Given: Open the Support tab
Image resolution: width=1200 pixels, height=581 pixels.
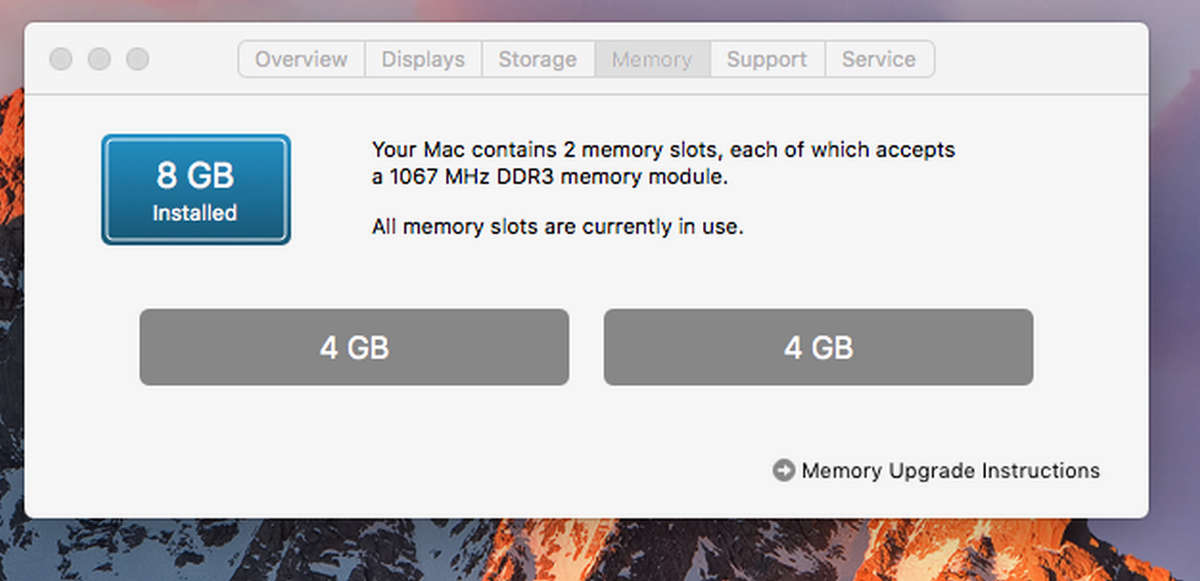Looking at the screenshot, I should coord(767,59).
